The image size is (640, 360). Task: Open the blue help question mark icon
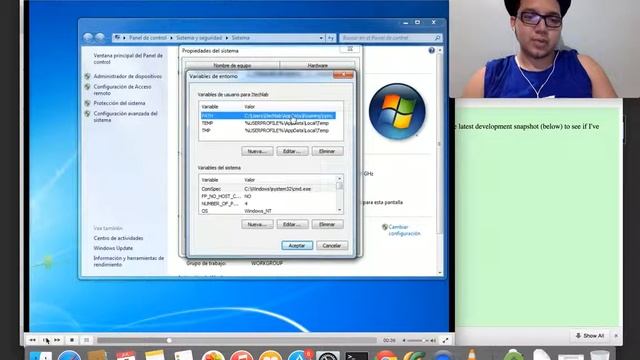pos(431,51)
